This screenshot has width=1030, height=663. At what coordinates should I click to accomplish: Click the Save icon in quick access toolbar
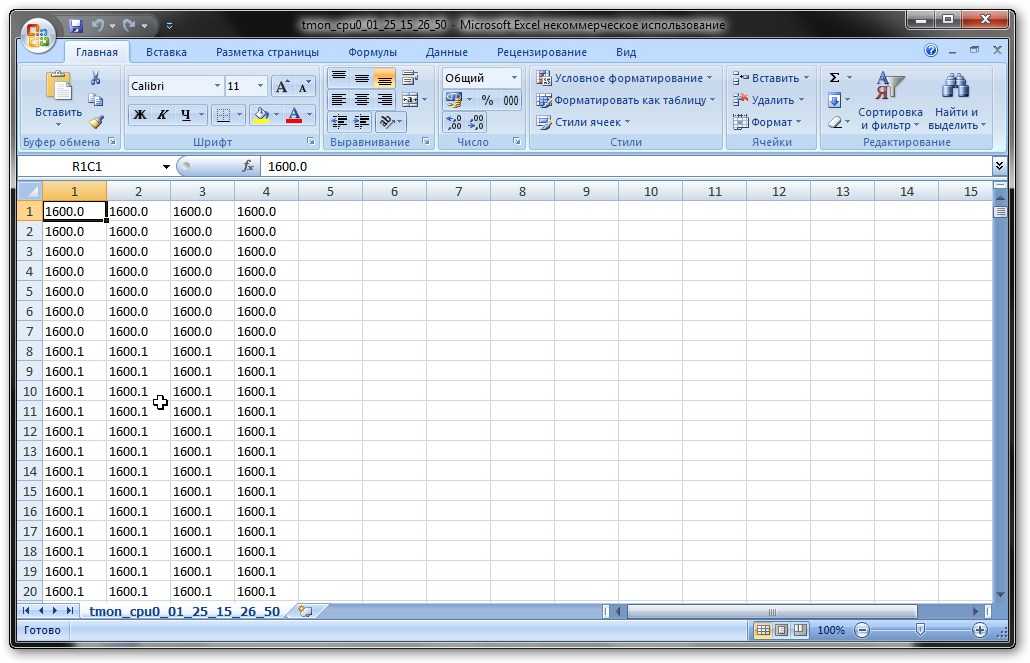[x=77, y=25]
